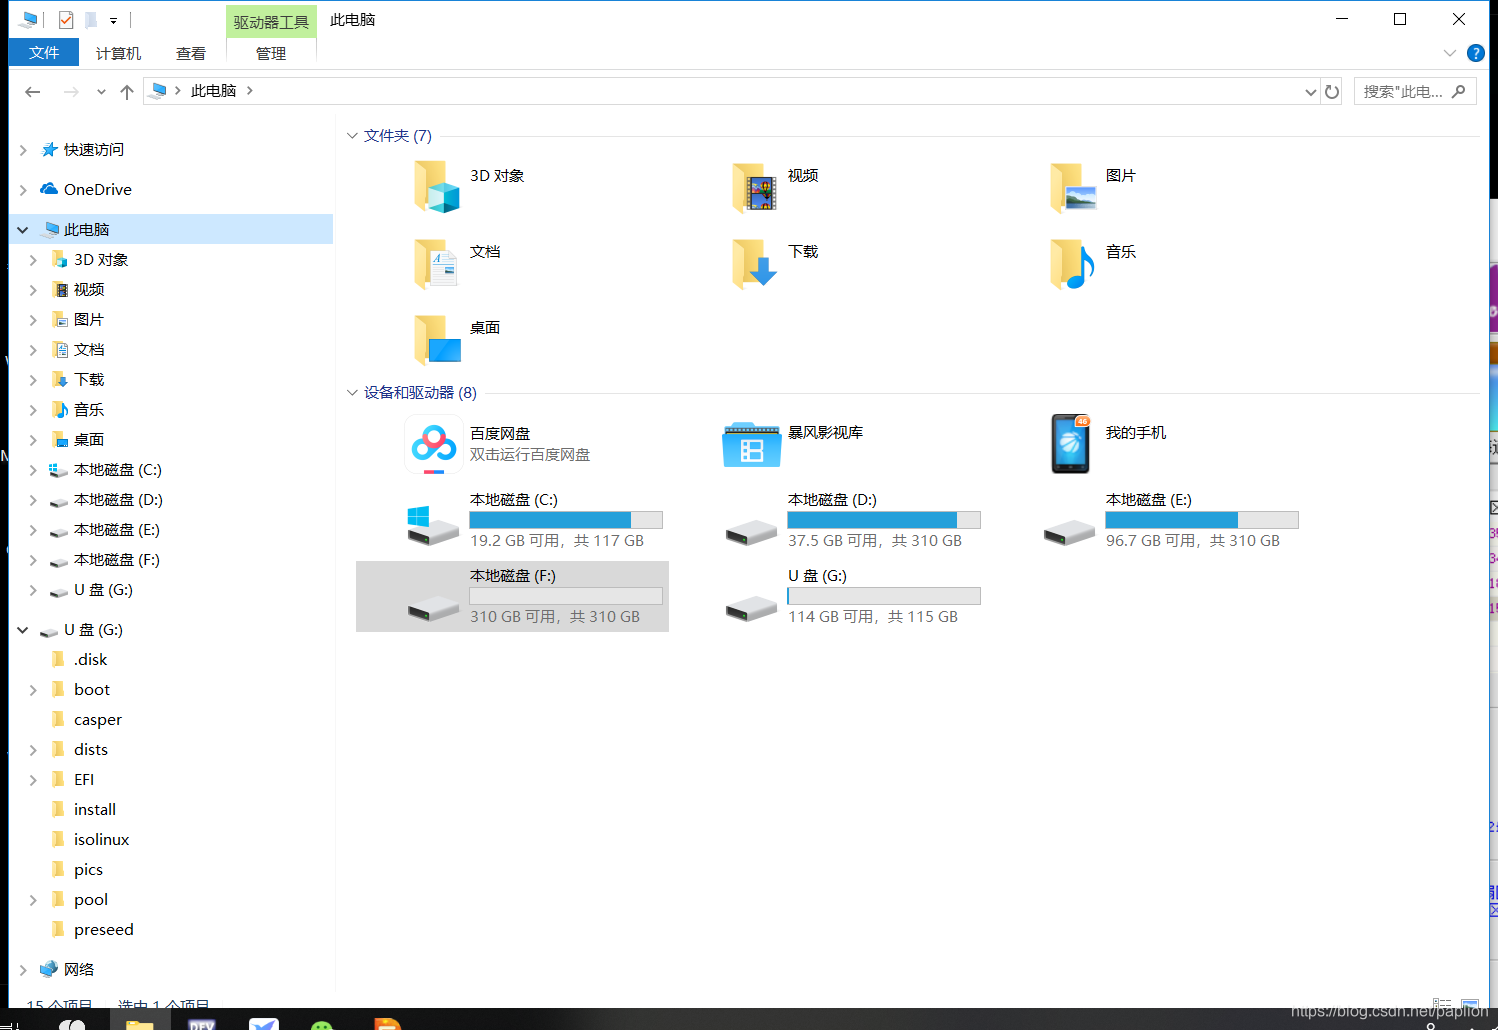This screenshot has height=1030, width=1498.
Task: Expand OneDrive in the navigation tree
Action: coord(23,190)
